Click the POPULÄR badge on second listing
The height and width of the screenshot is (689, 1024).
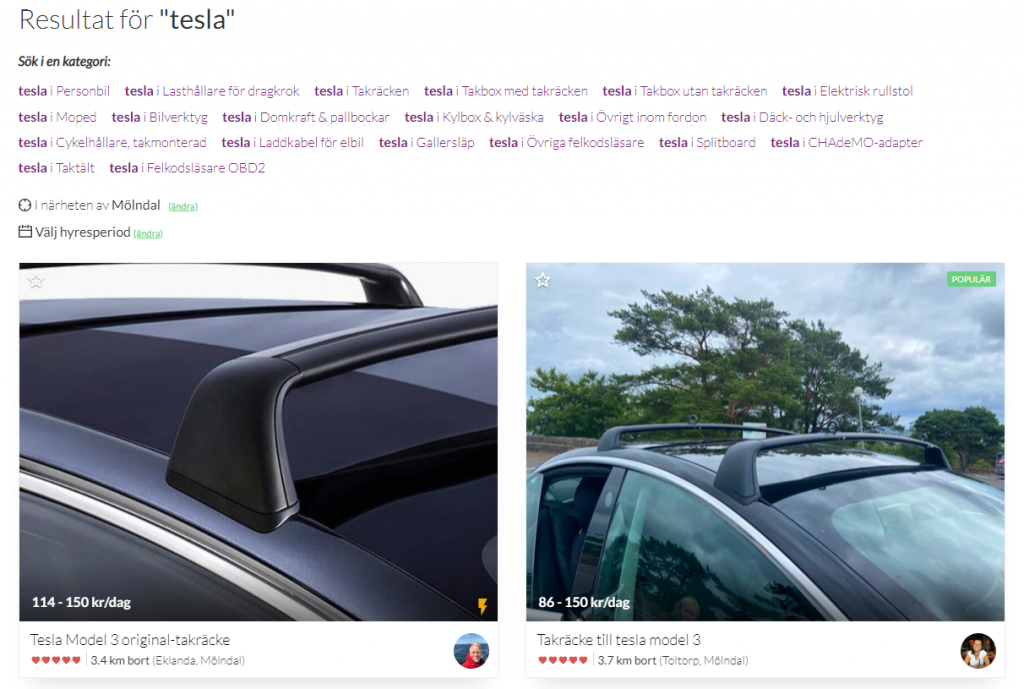coord(971,279)
